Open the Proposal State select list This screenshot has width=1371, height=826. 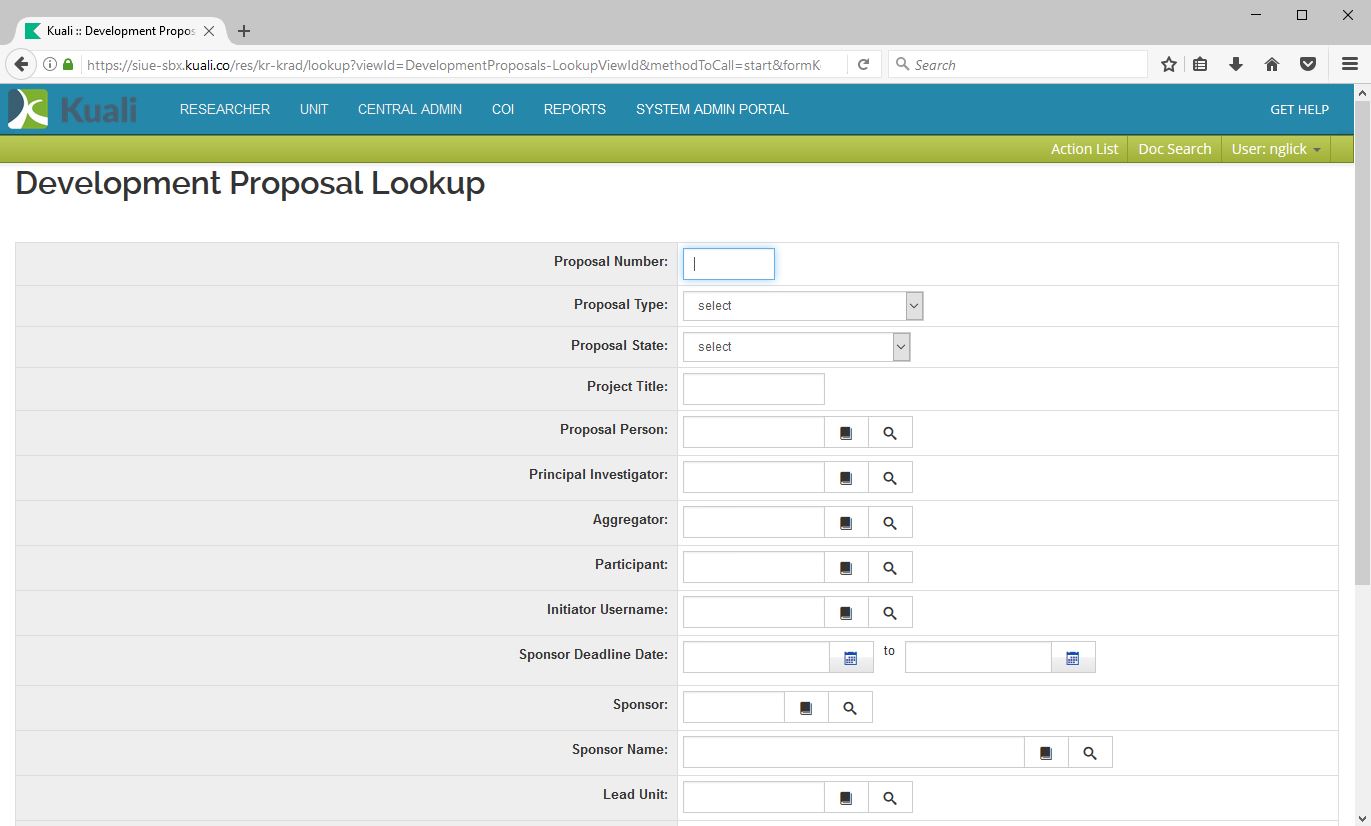[796, 347]
